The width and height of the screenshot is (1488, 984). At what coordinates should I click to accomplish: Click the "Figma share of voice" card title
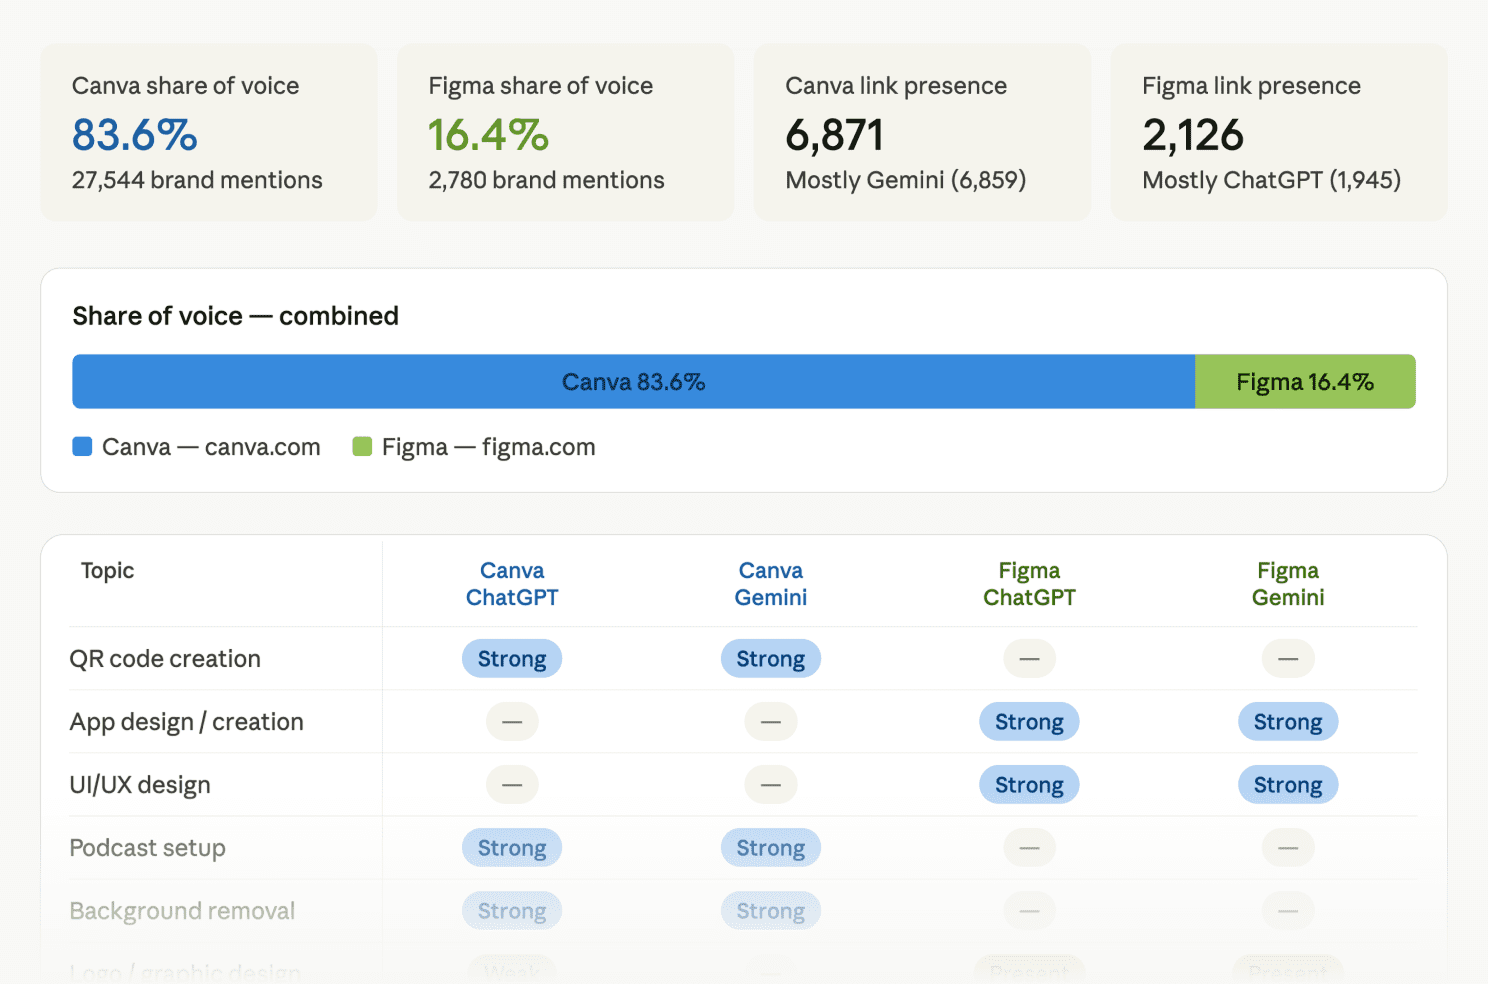click(541, 86)
